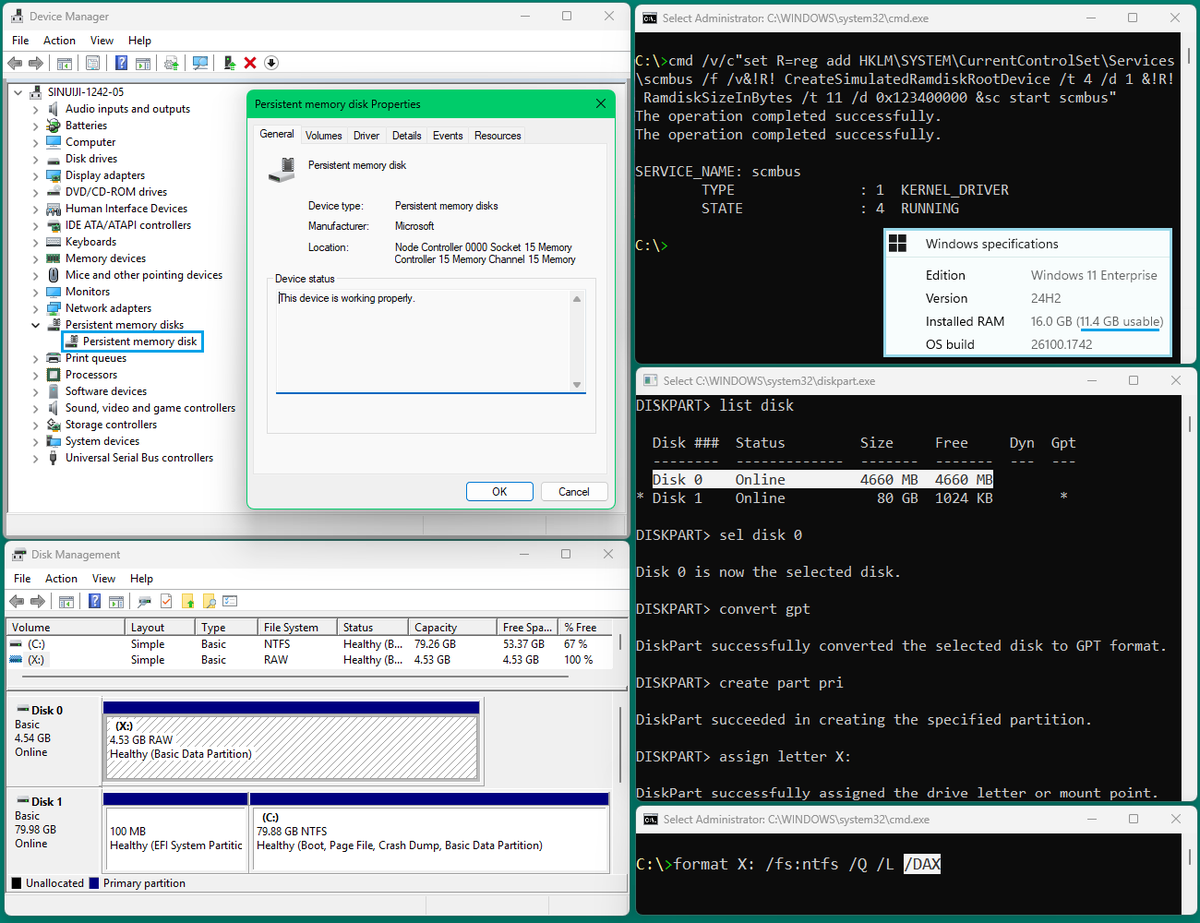Click the red X uninstall device icon
This screenshot has height=923, width=1200.
[250, 63]
